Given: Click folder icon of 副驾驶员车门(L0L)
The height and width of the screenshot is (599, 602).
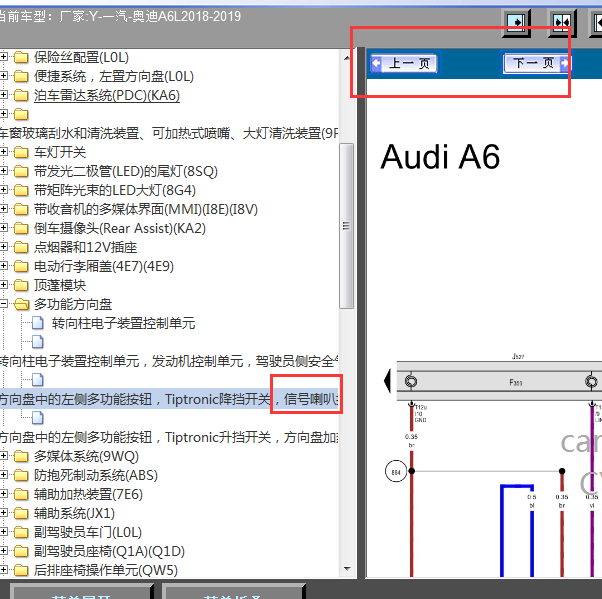Looking at the screenshot, I should pos(21,532).
